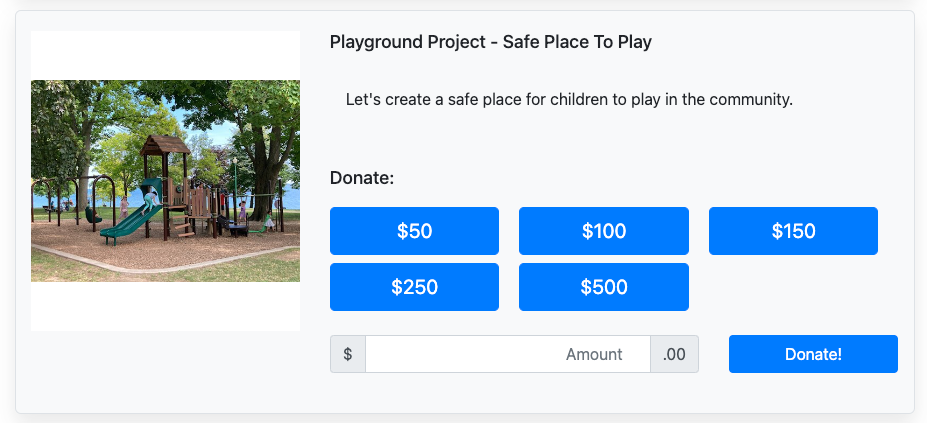Click the $250 preset amount
The height and width of the screenshot is (423, 927).
[x=414, y=287]
